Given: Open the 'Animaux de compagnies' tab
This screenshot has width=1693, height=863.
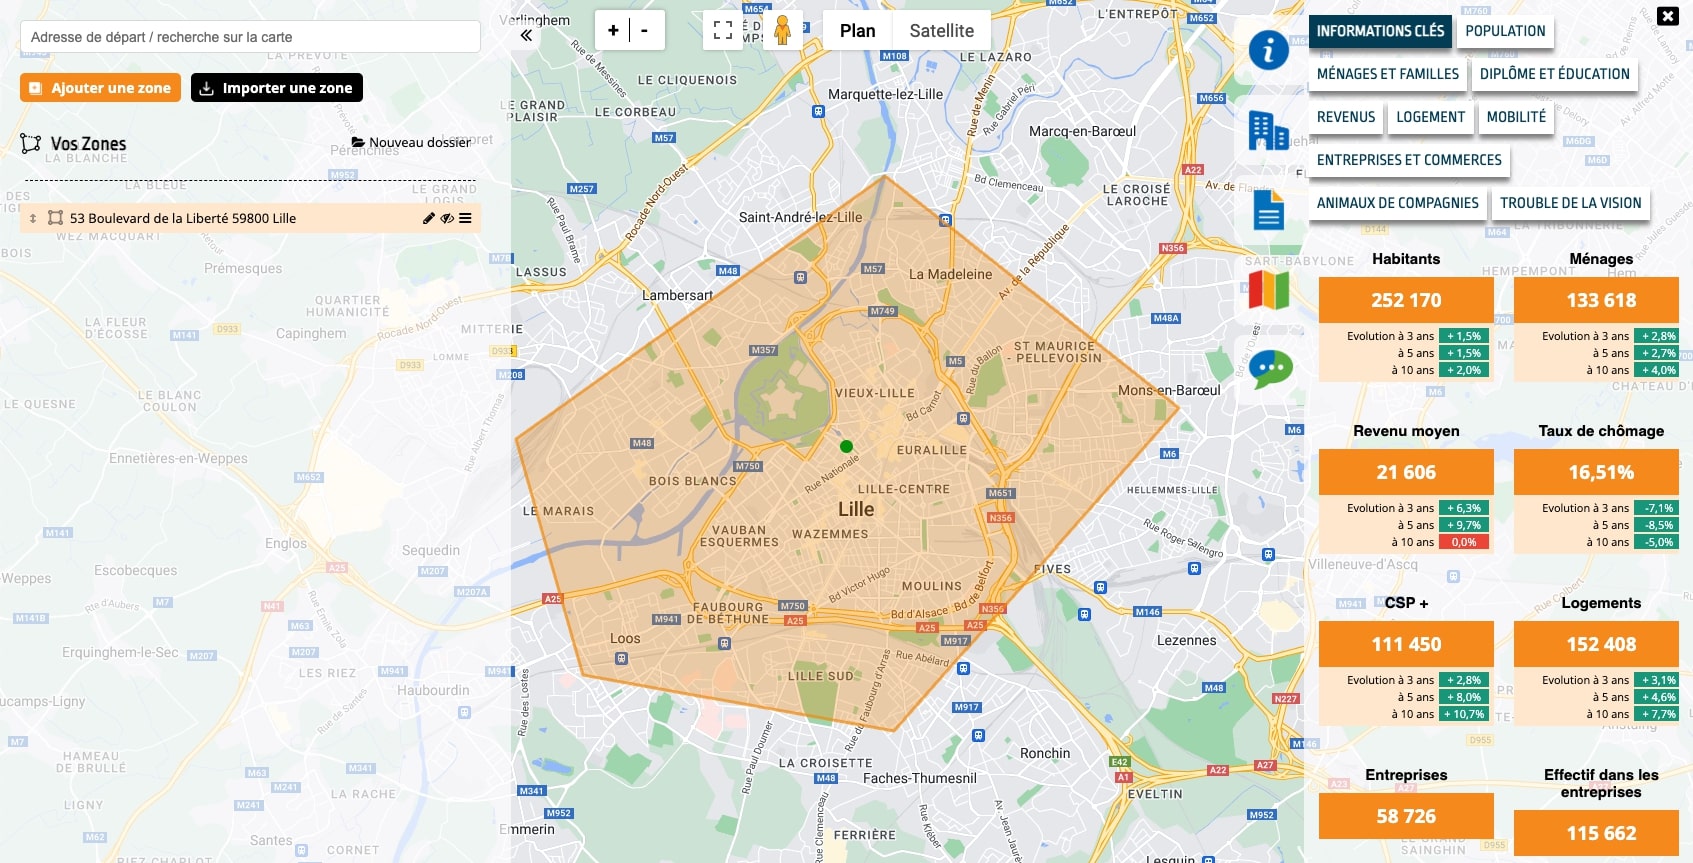Looking at the screenshot, I should point(1397,203).
